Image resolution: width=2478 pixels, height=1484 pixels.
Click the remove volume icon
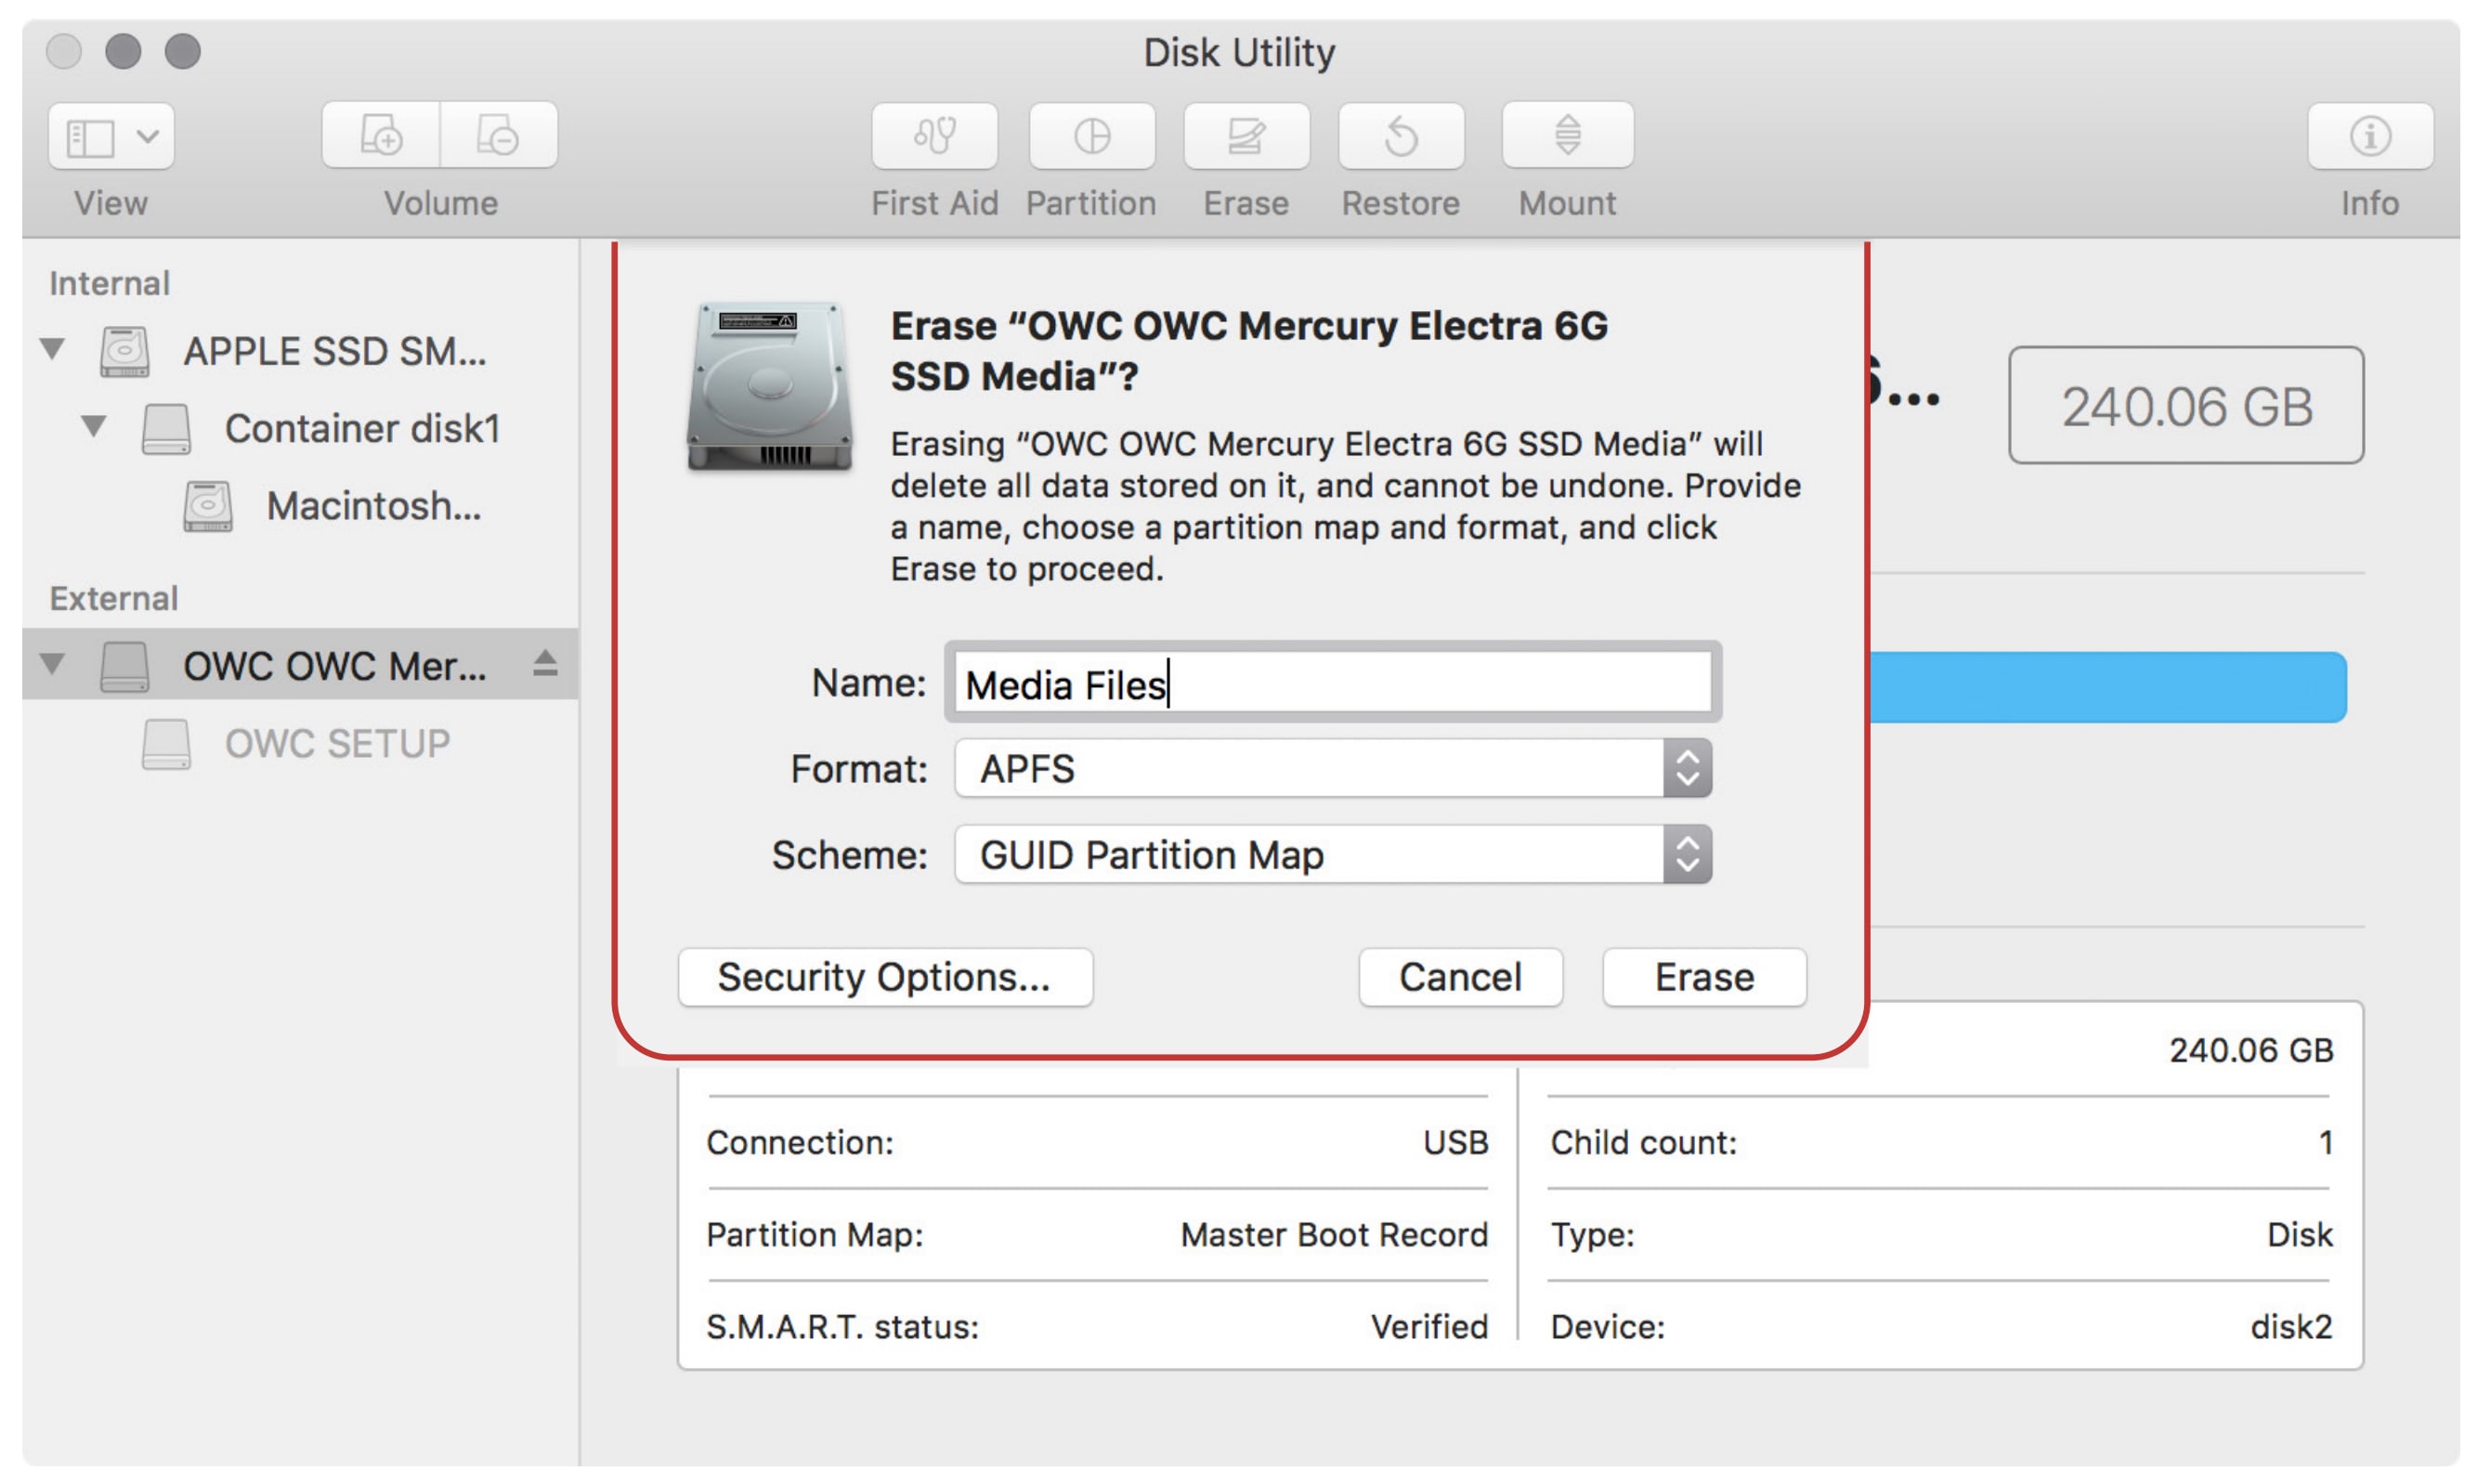click(498, 136)
